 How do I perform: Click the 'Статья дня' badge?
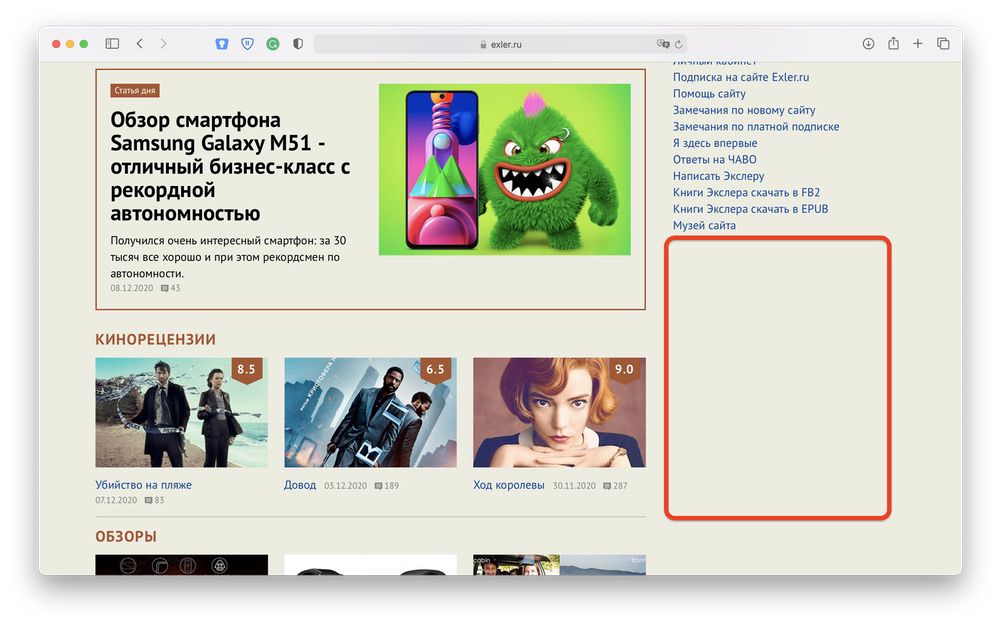(135, 91)
